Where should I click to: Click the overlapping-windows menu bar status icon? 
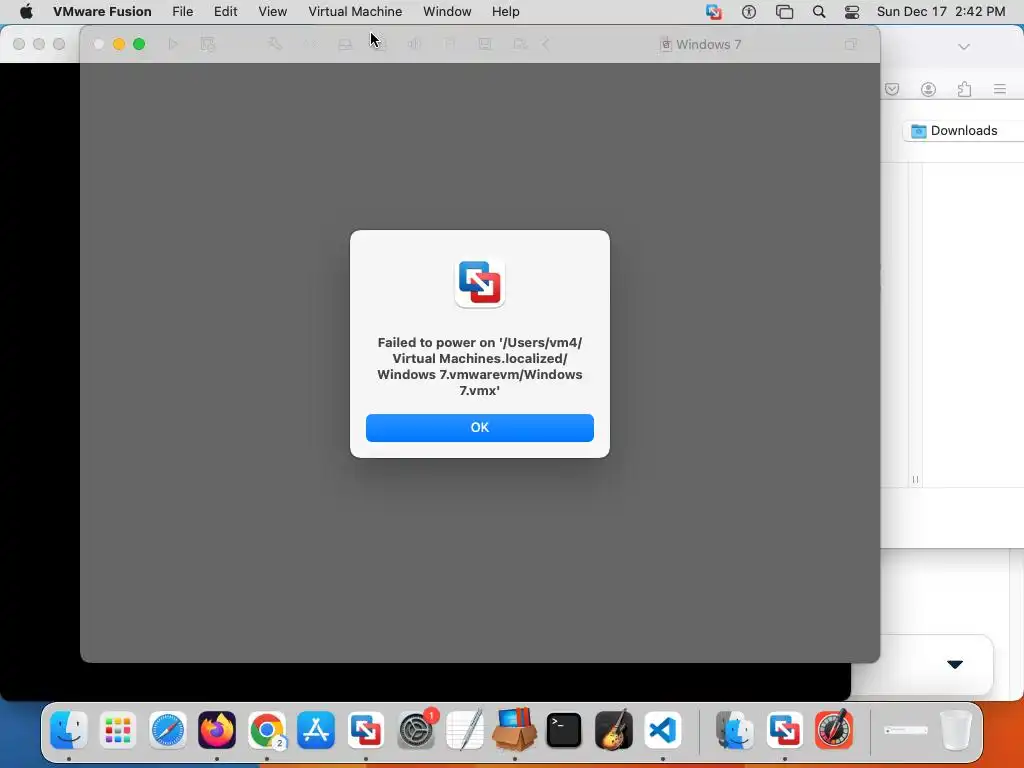(784, 12)
